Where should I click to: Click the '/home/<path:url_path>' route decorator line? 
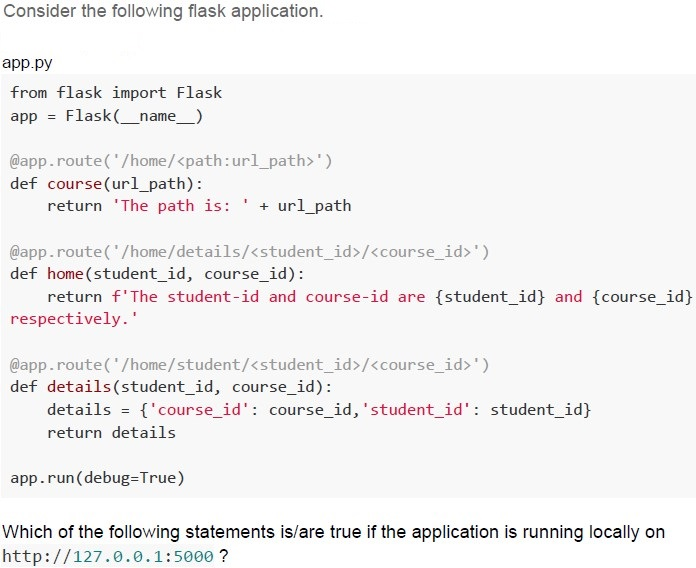click(171, 161)
